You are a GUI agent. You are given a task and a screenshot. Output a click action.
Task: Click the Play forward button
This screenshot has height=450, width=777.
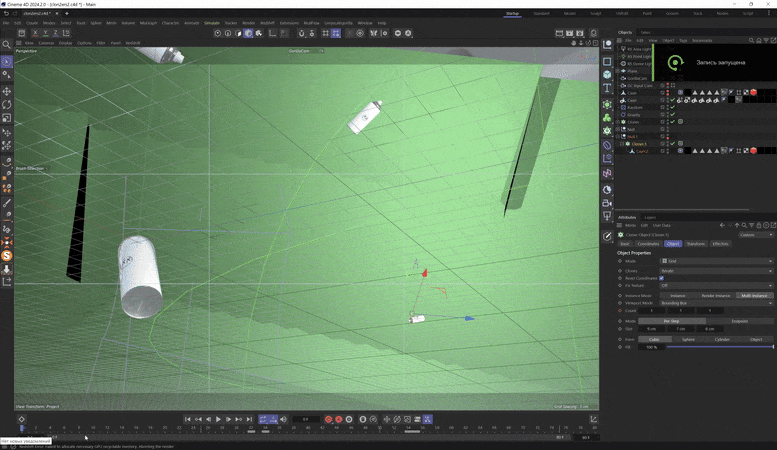point(219,419)
